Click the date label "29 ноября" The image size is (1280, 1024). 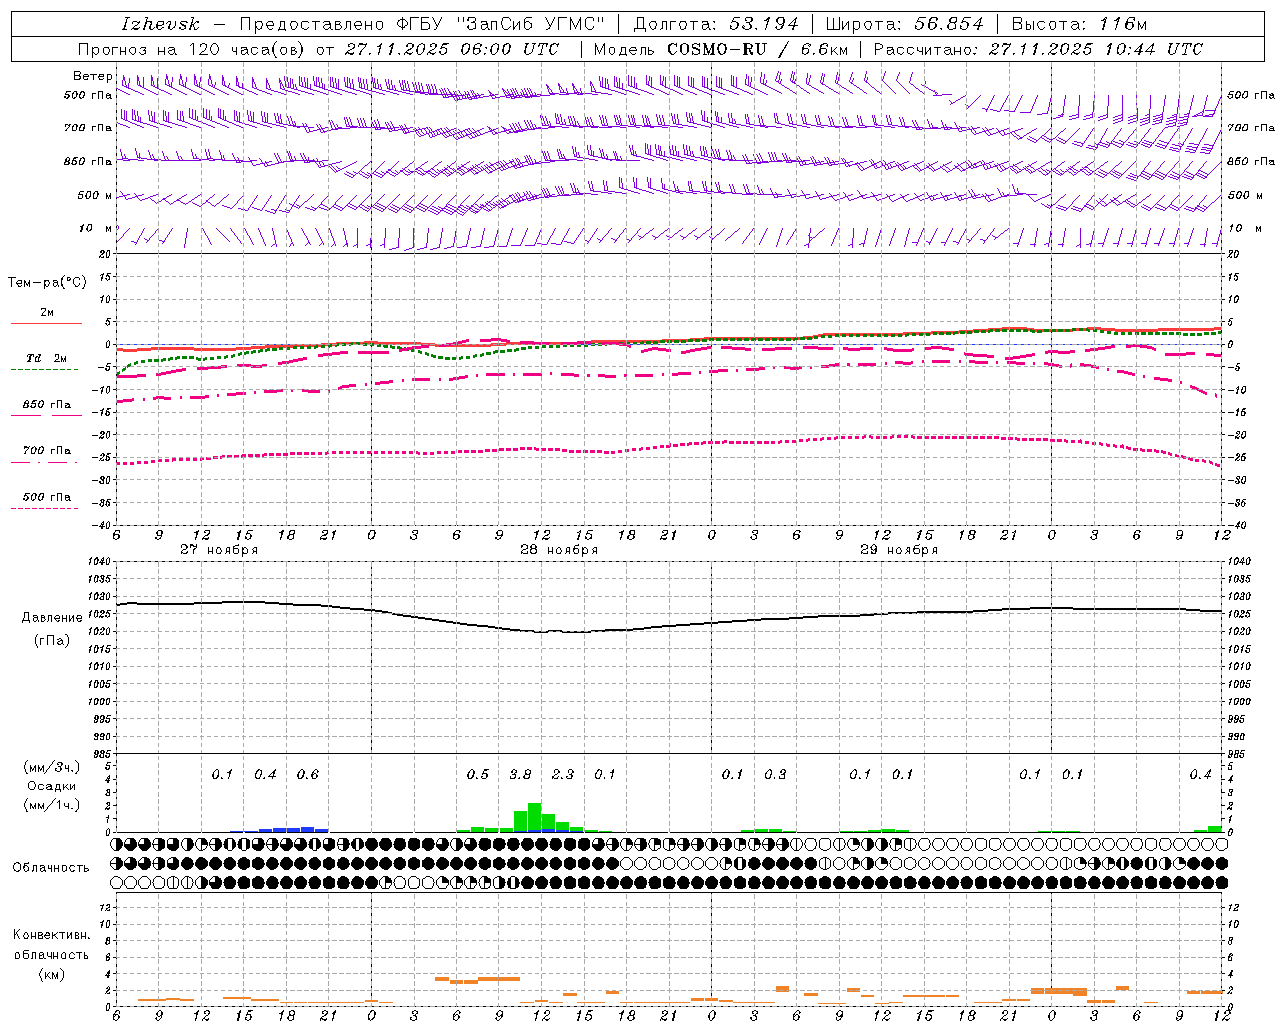point(899,549)
